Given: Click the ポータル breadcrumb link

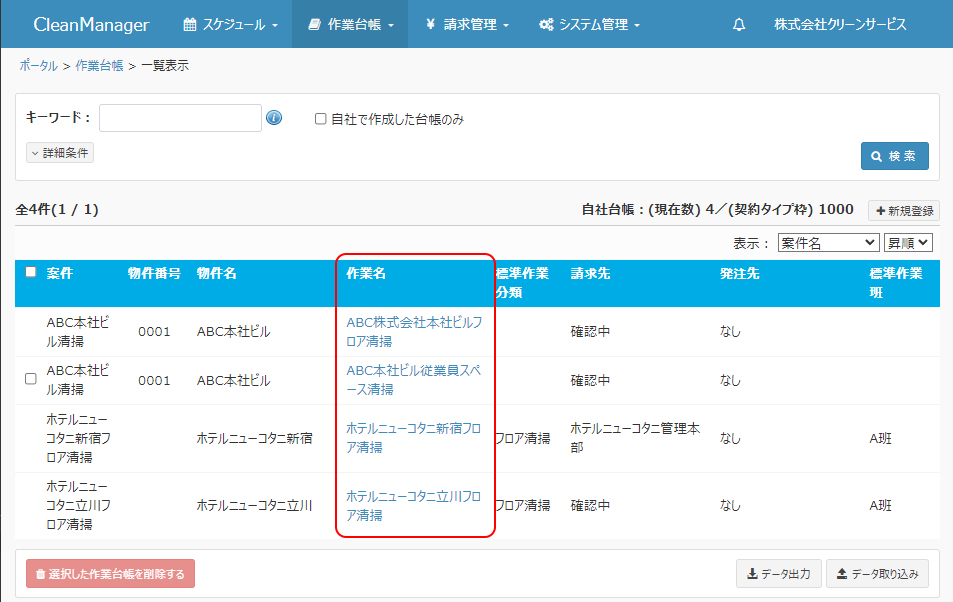Looking at the screenshot, I should click(38, 66).
